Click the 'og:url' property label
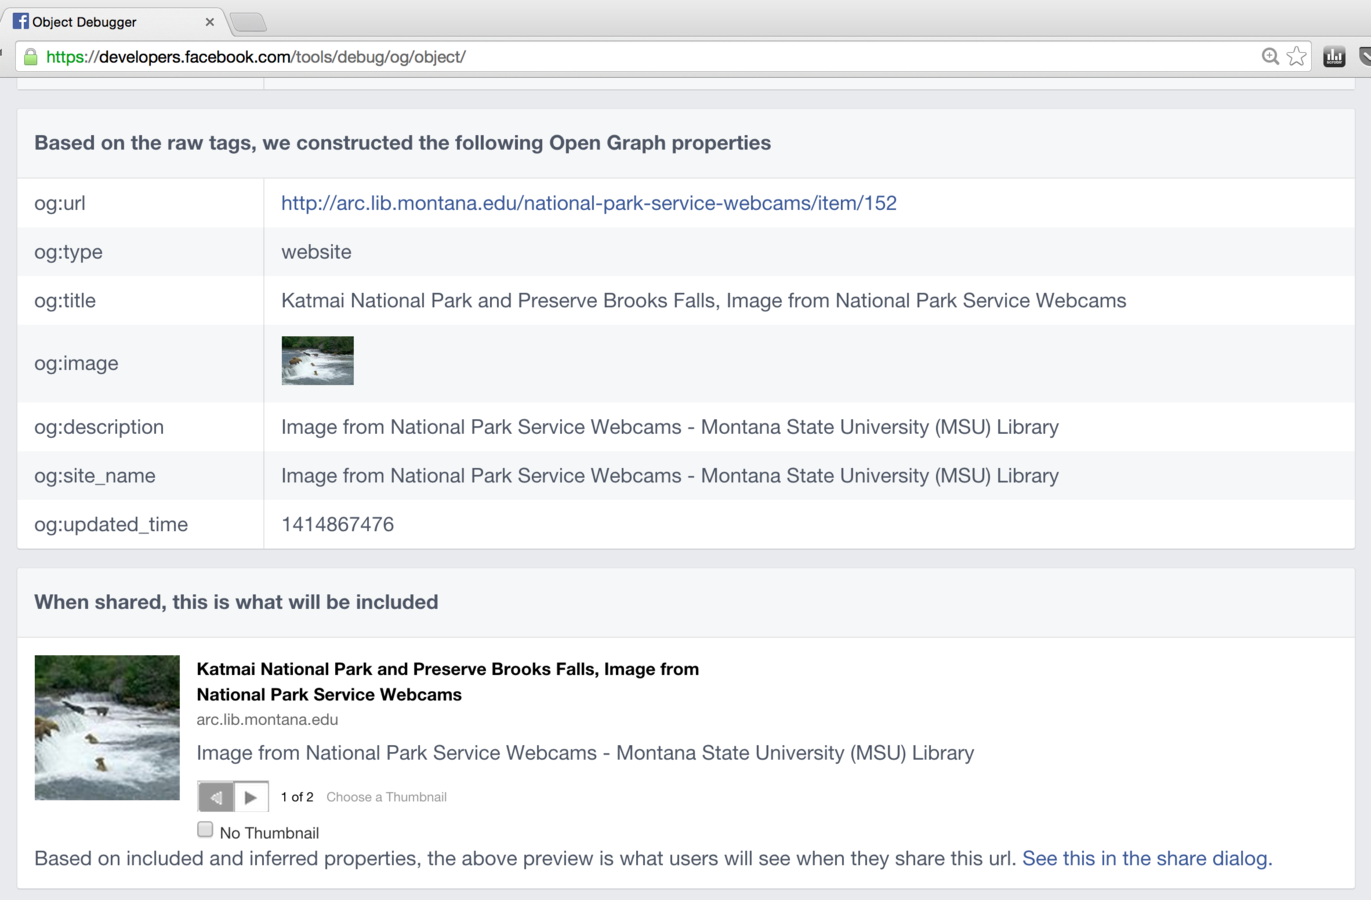This screenshot has height=900, width=1371. click(x=60, y=204)
